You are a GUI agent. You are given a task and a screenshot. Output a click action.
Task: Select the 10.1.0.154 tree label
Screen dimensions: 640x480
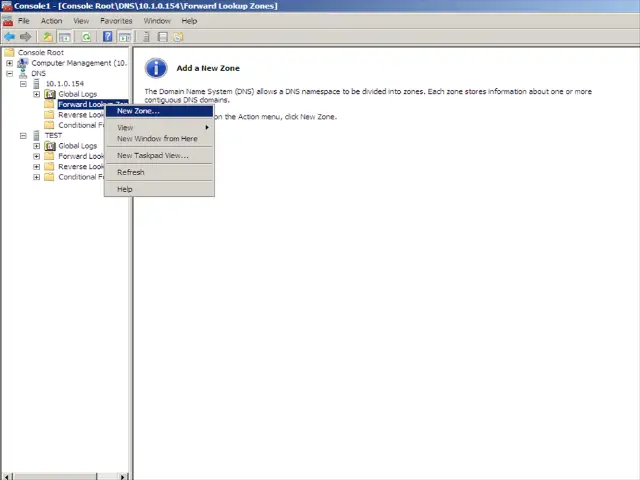click(x=64, y=84)
